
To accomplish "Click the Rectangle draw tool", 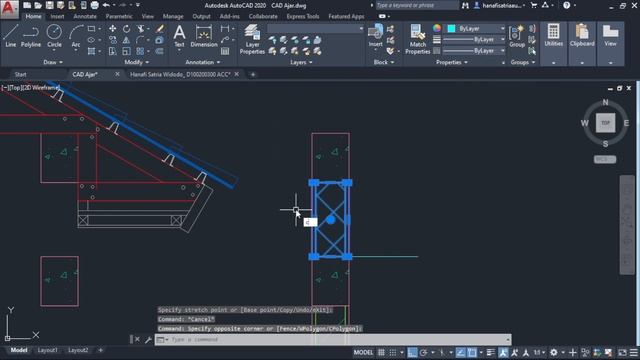I will tap(91, 29).
